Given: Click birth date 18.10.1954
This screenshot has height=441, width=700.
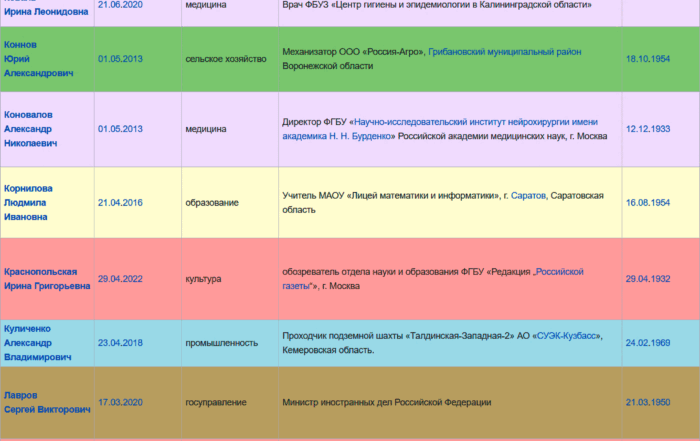Looking at the screenshot, I should click(648, 59).
